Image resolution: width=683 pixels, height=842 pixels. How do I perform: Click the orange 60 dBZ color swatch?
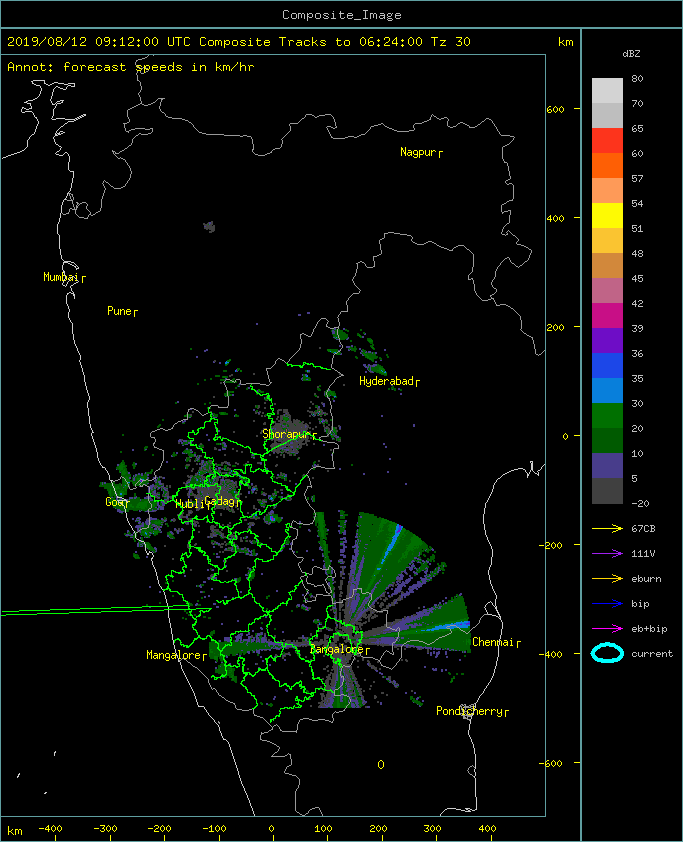(607, 165)
